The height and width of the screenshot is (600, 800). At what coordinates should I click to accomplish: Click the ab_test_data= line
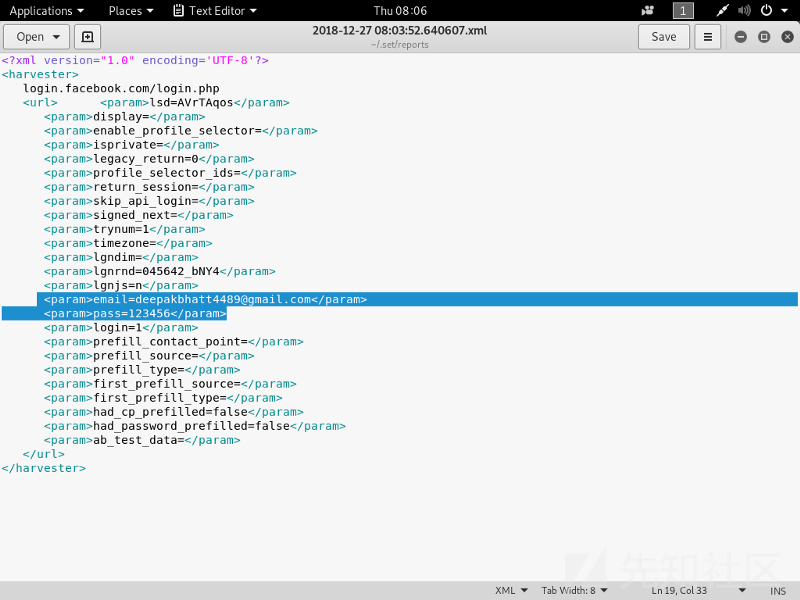click(x=142, y=440)
